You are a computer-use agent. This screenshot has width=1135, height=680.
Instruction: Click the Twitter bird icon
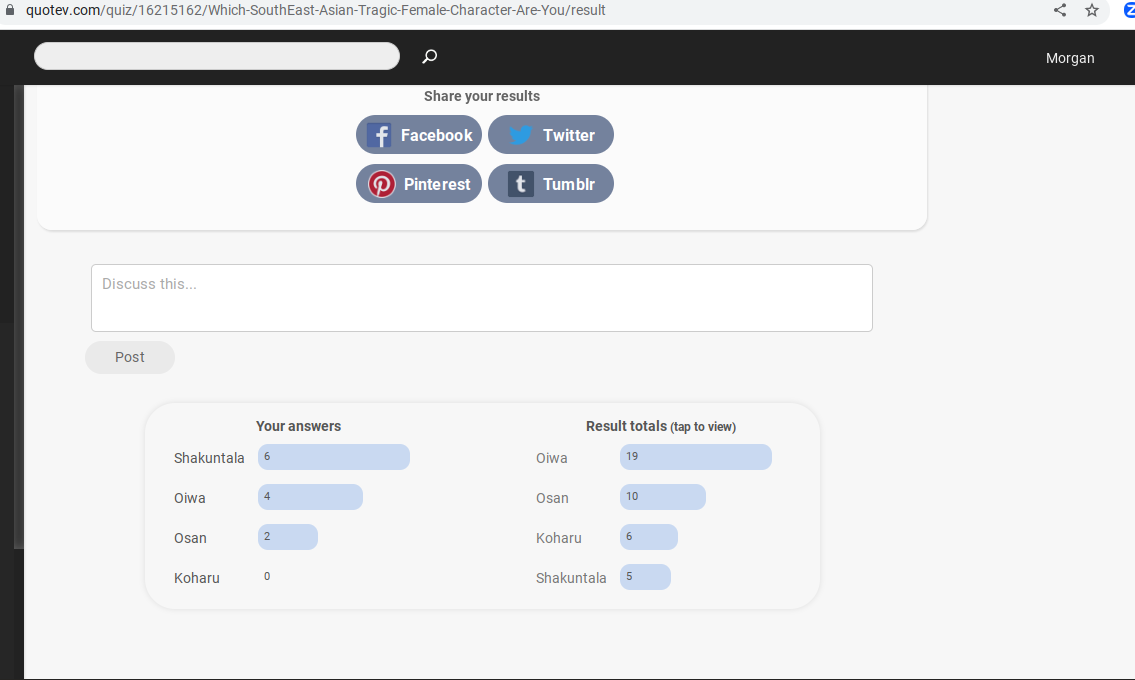[x=521, y=135]
